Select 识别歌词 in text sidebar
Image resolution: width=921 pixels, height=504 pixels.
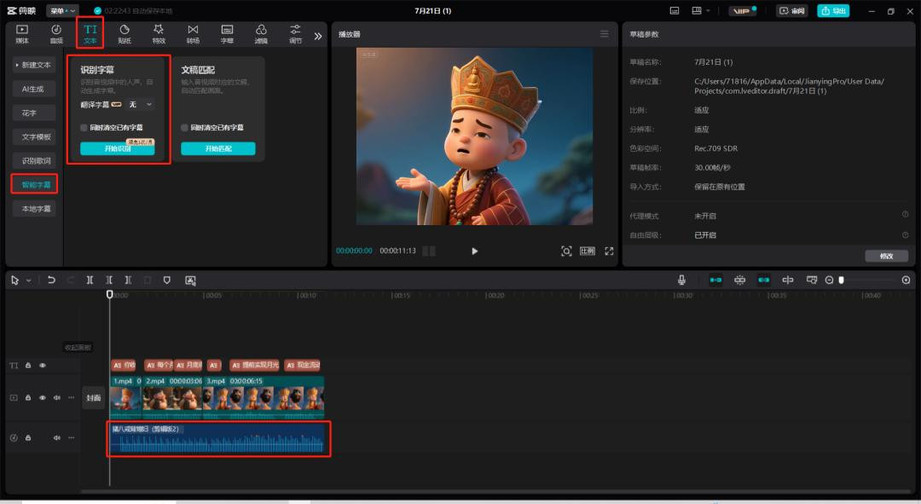pyautogui.click(x=36, y=160)
